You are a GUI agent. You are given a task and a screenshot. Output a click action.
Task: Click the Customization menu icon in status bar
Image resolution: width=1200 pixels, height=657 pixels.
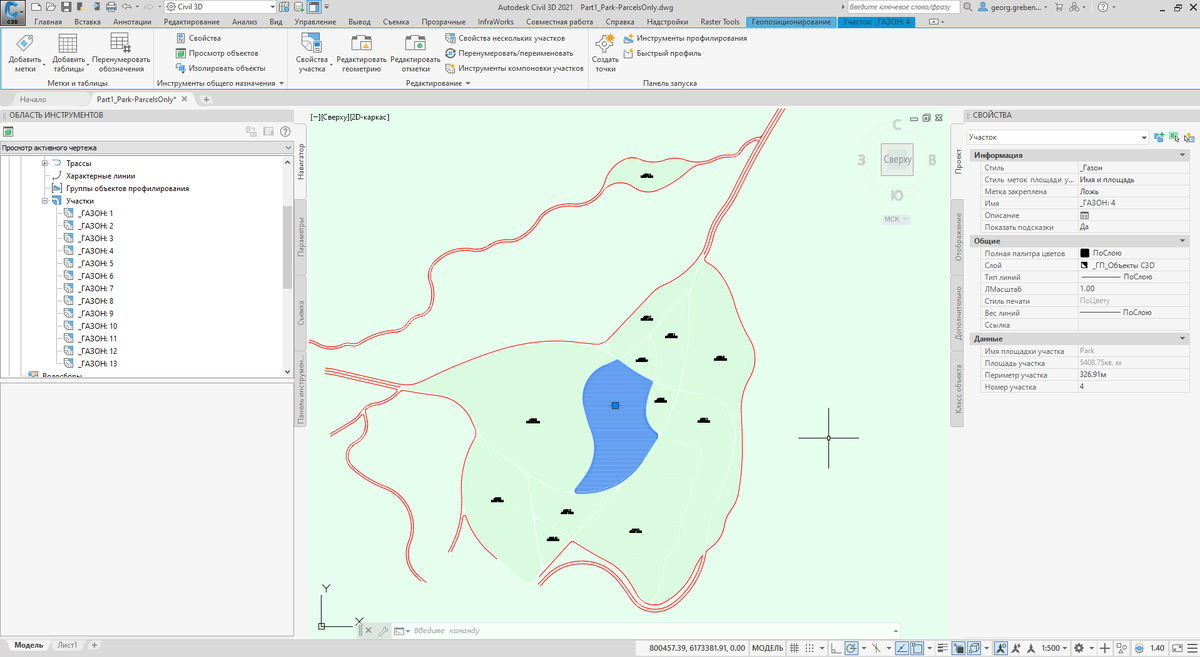1192,647
